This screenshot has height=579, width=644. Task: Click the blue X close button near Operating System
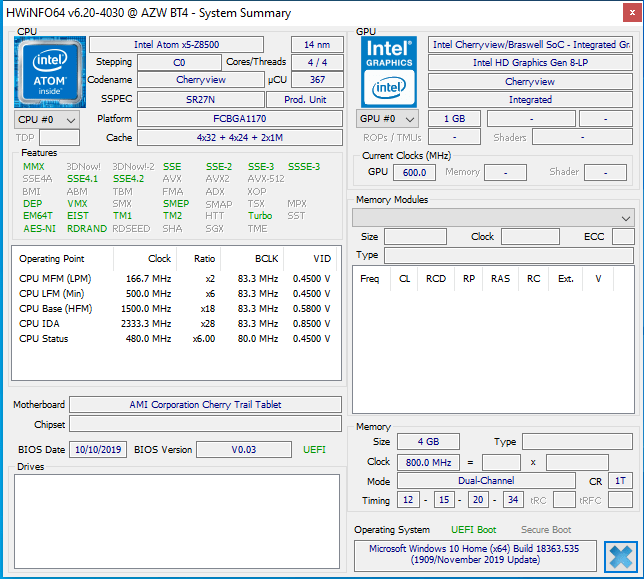click(x=621, y=557)
